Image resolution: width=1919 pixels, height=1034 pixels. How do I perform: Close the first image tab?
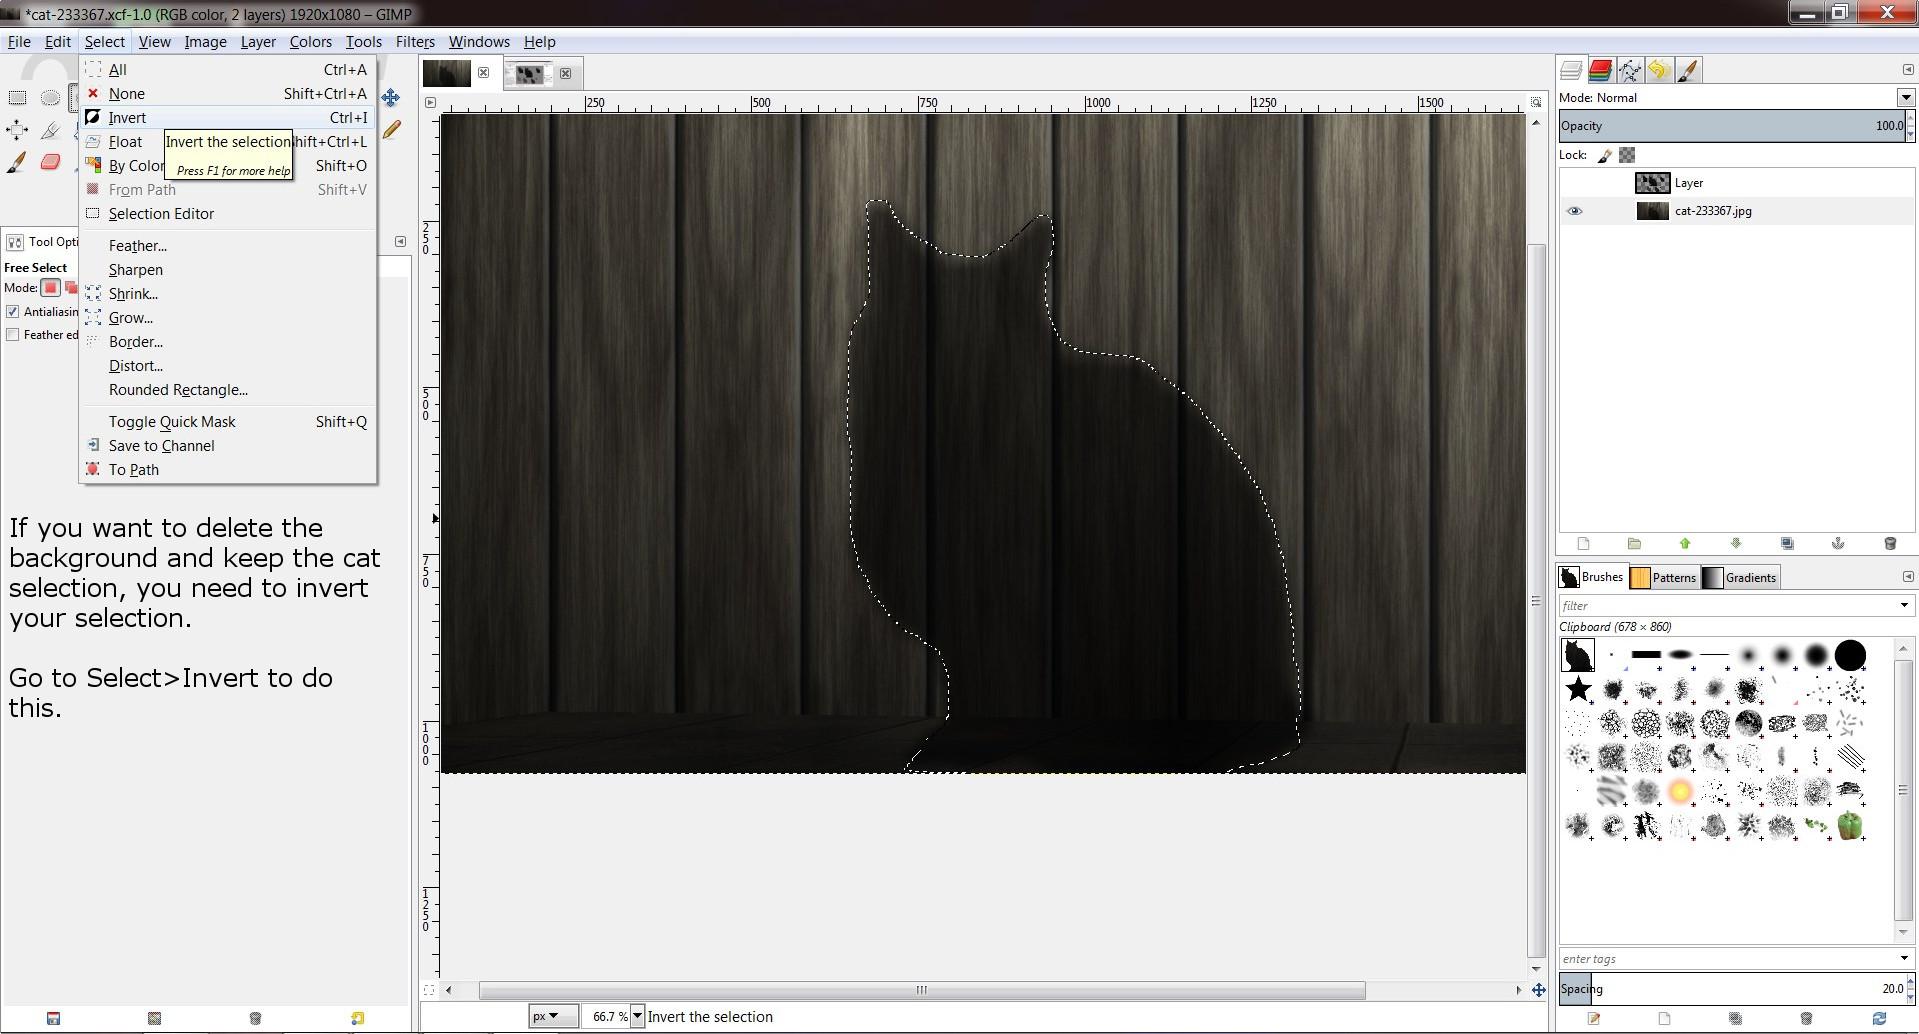click(x=484, y=73)
